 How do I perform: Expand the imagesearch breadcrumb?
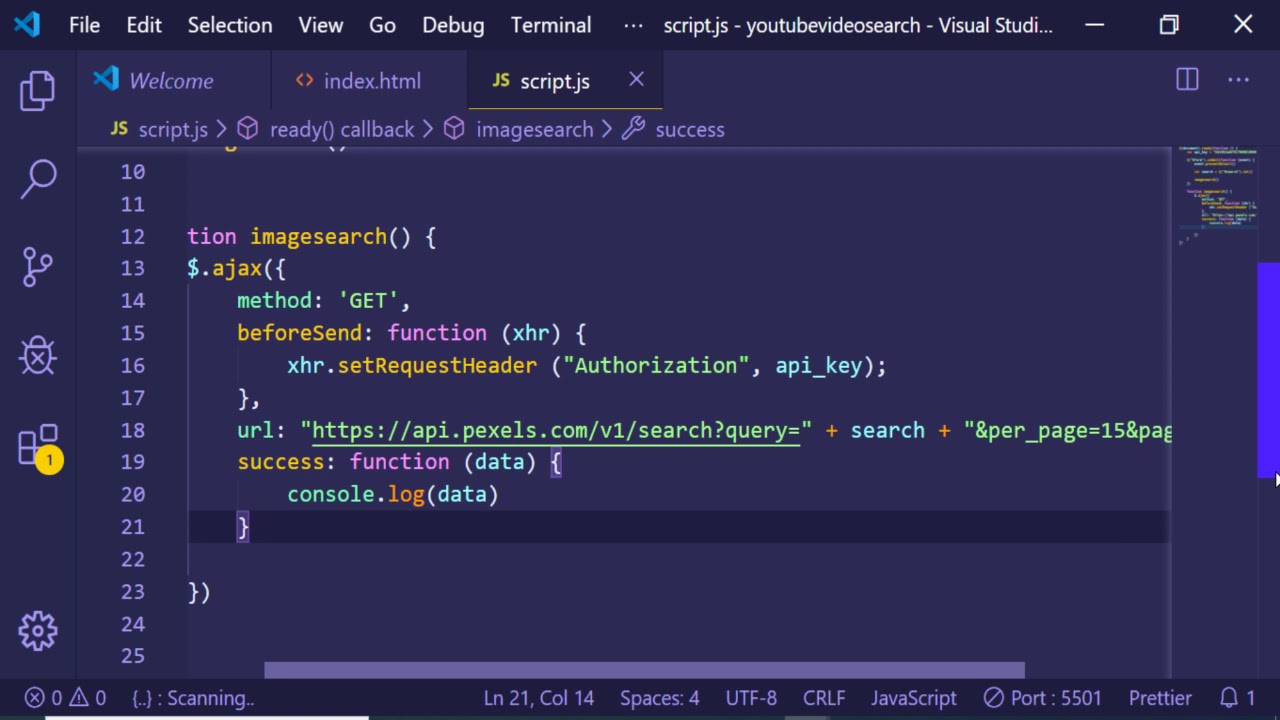coord(534,130)
